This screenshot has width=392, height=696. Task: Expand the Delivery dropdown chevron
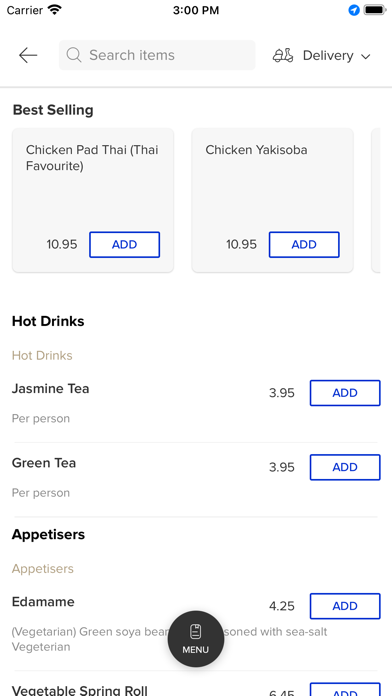(x=366, y=56)
